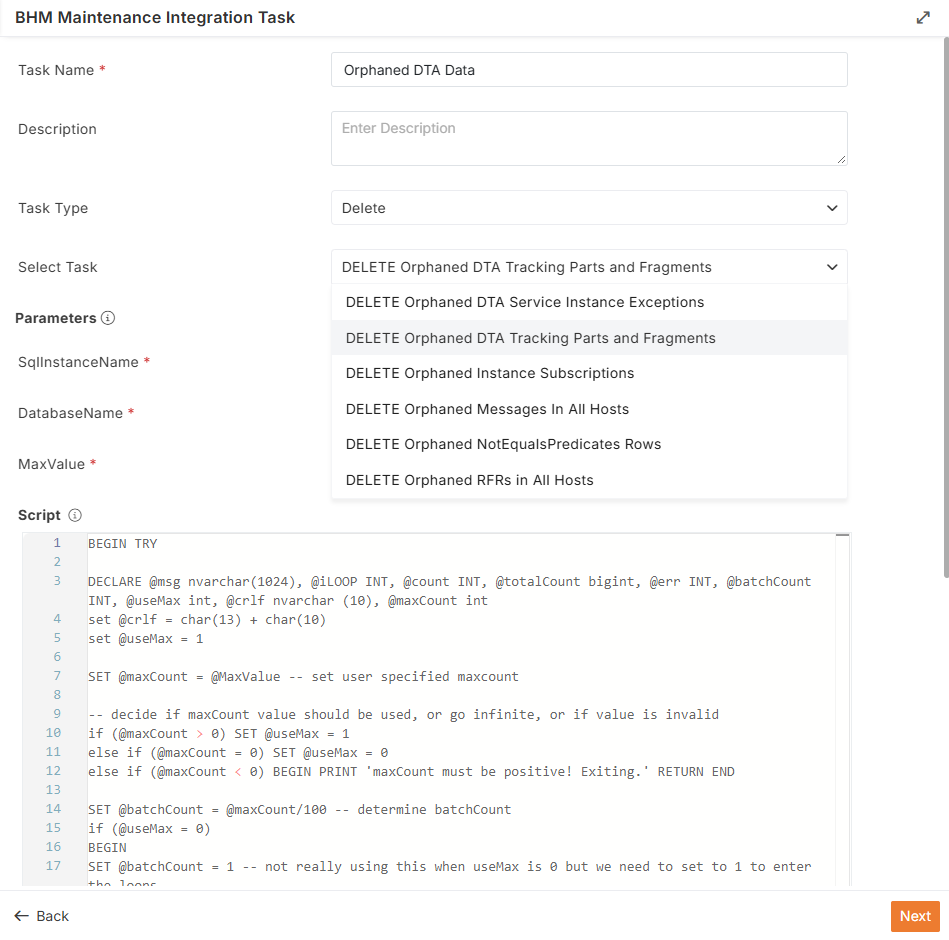Click the DatabaseName parameter label
Image resolution: width=949 pixels, height=940 pixels.
[70, 413]
